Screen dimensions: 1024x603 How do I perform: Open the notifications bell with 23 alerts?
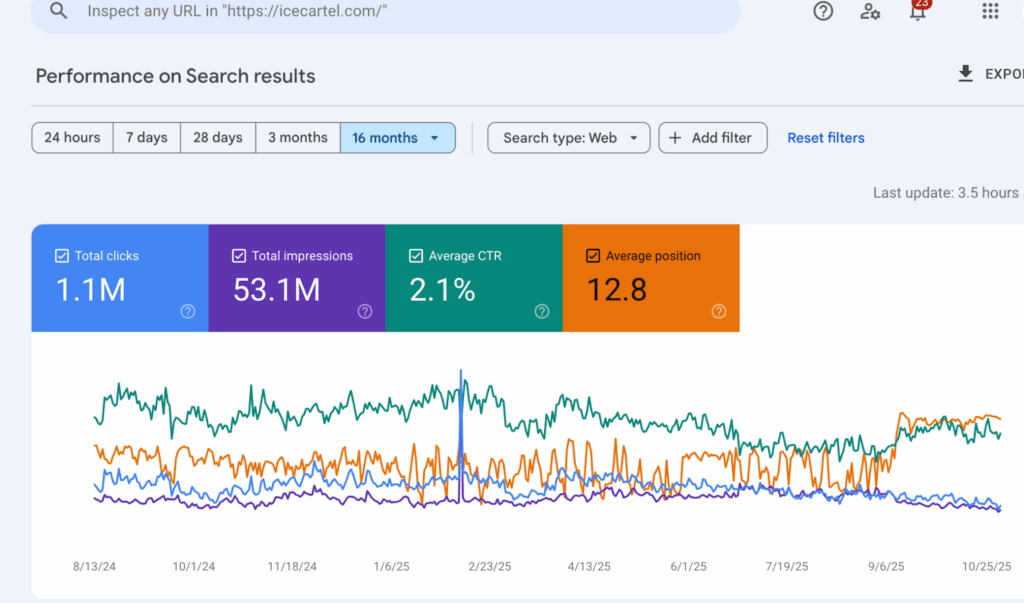tap(917, 13)
